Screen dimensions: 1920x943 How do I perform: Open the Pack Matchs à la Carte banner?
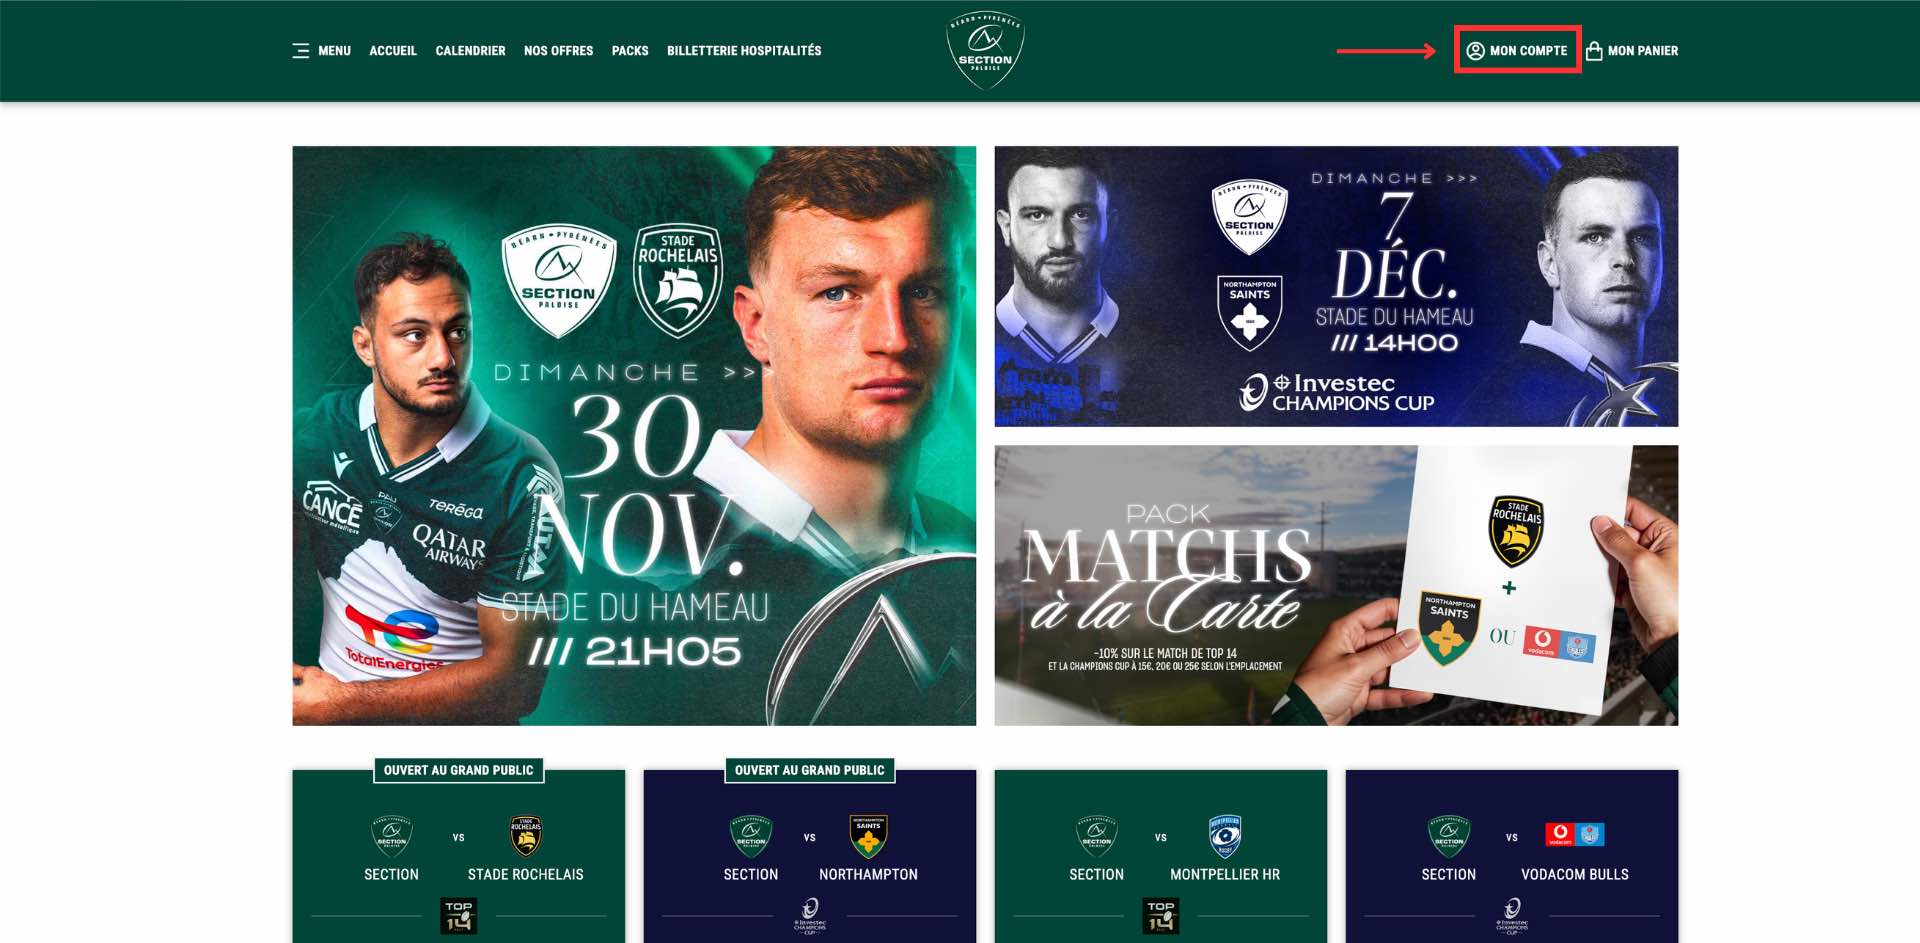(1336, 585)
